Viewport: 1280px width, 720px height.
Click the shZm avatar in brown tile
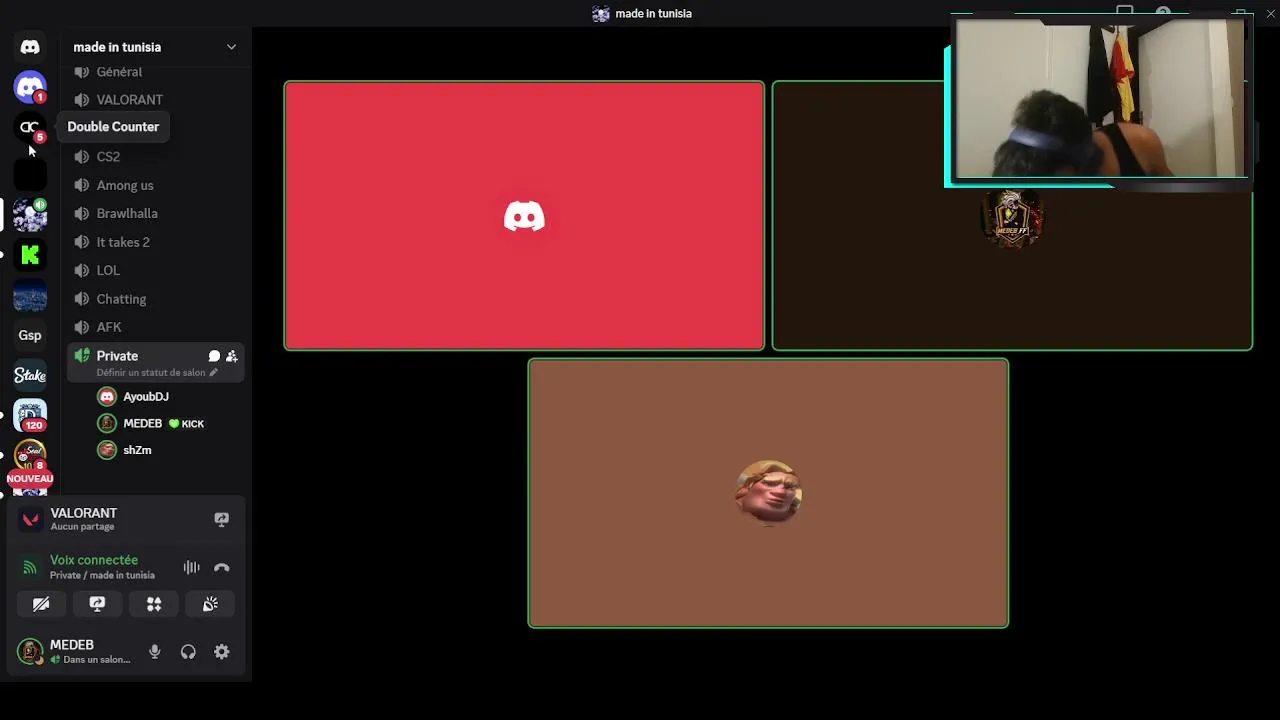768,493
